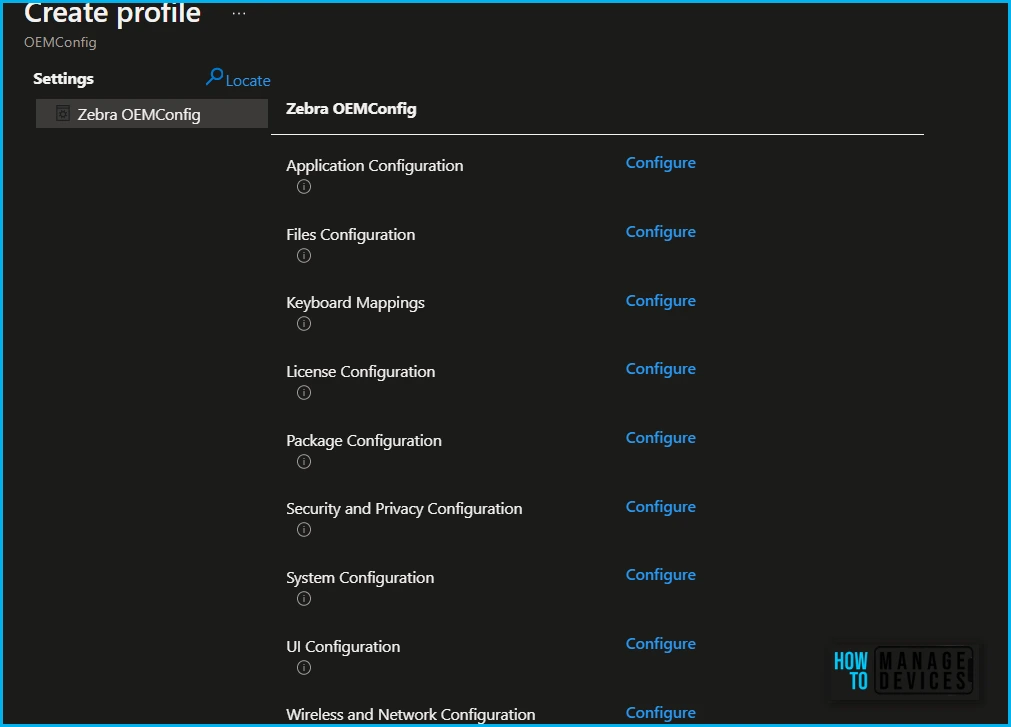Configure System Configuration
This screenshot has height=727, width=1011.
660,575
